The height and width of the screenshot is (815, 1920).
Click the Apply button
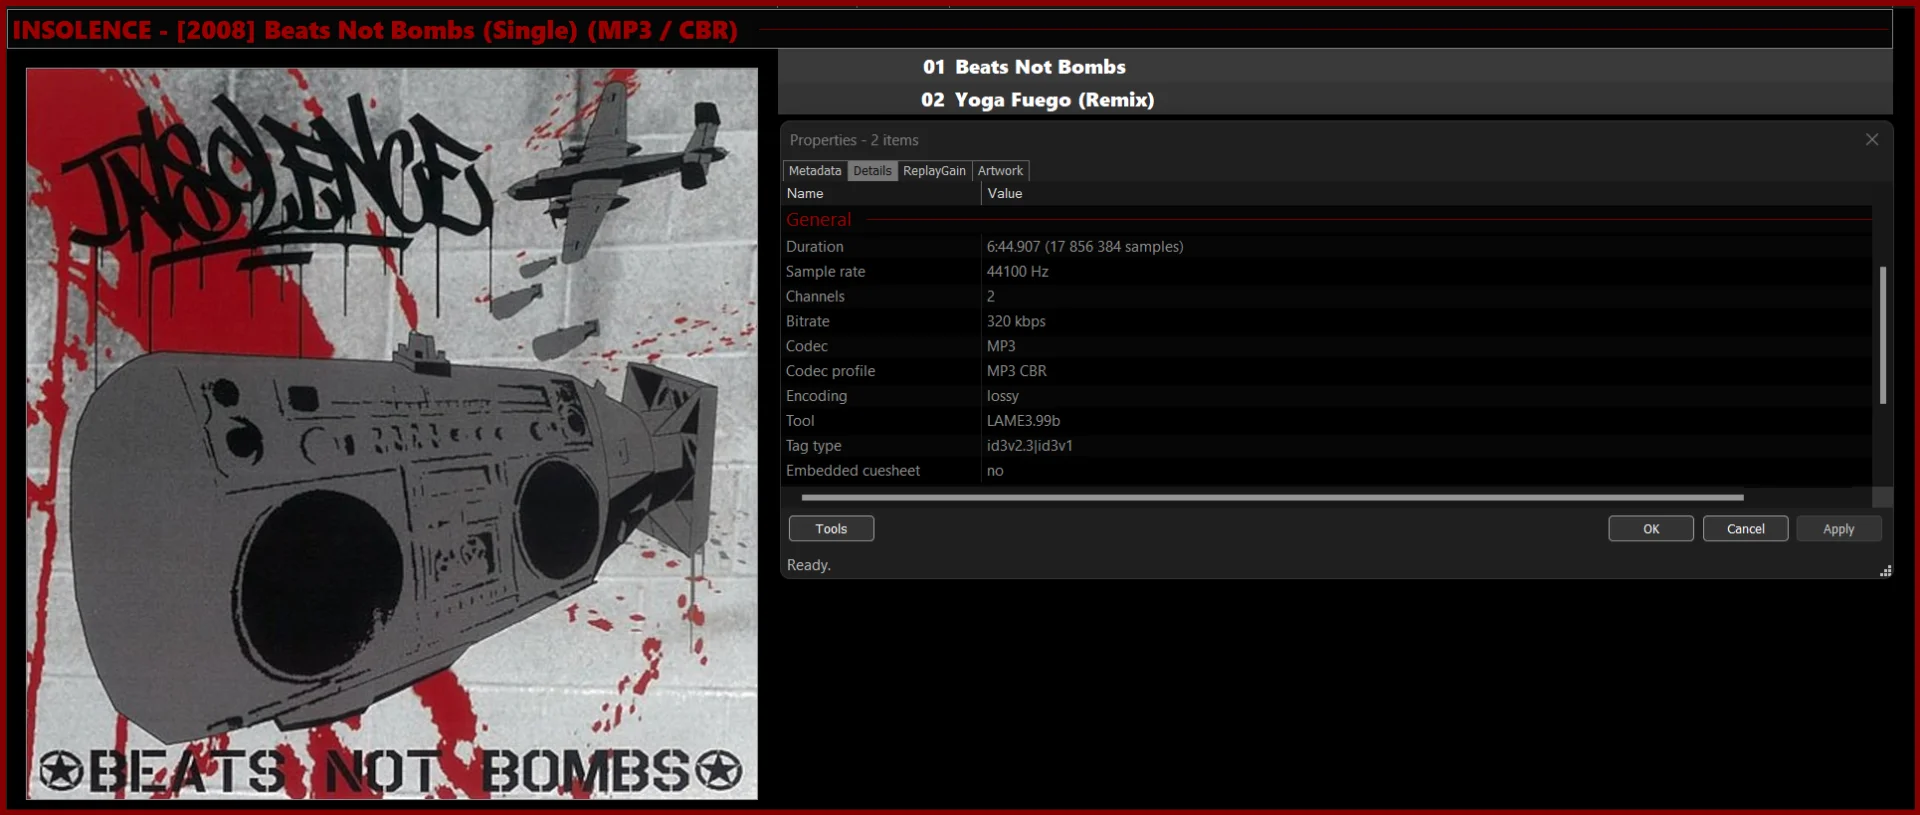[1838, 529]
